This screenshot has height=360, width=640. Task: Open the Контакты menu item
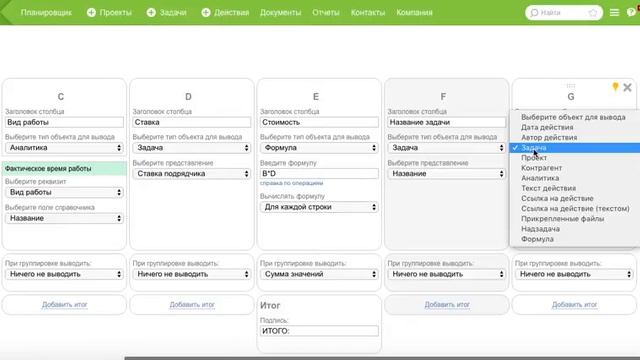click(x=368, y=13)
